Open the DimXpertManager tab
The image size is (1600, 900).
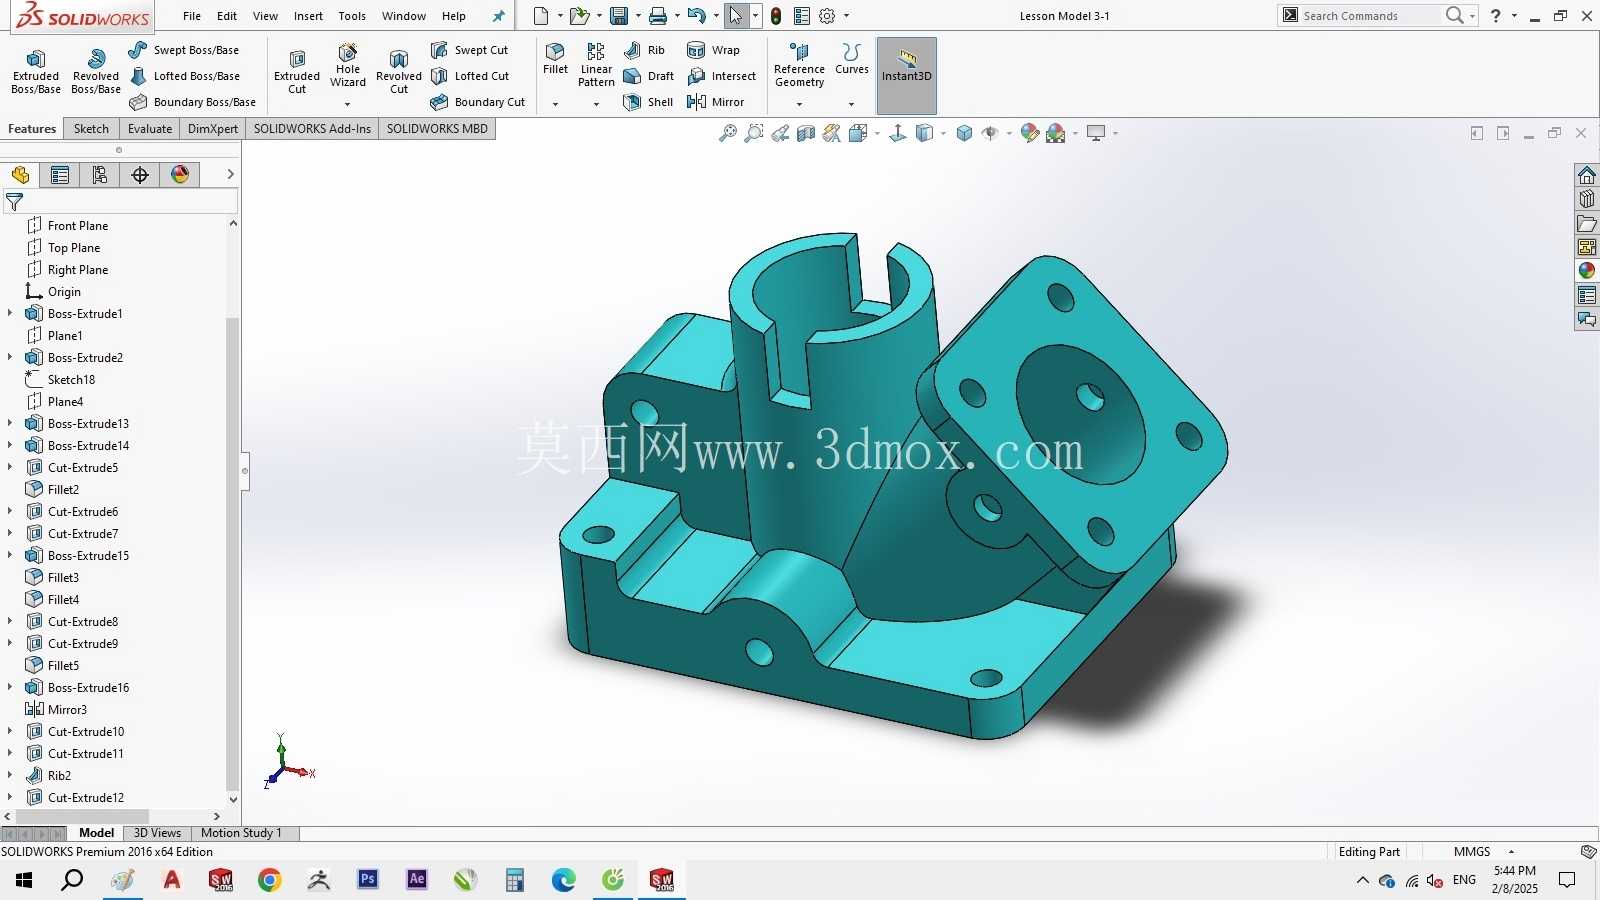pyautogui.click(x=140, y=175)
